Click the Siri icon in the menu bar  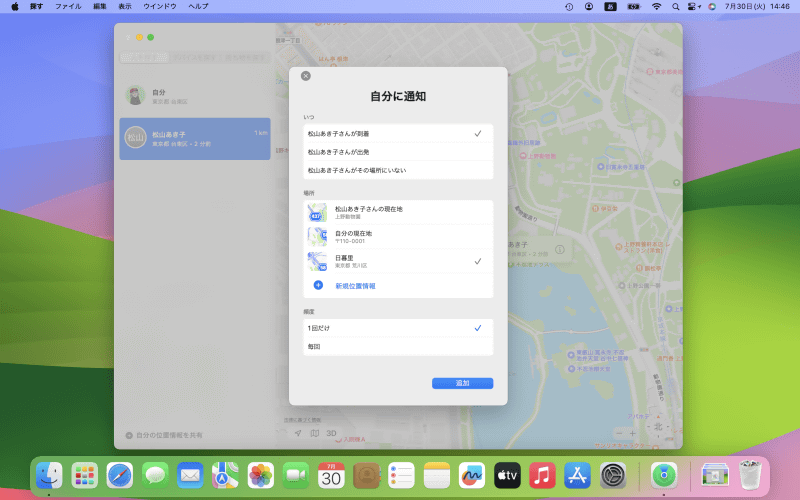712,7
